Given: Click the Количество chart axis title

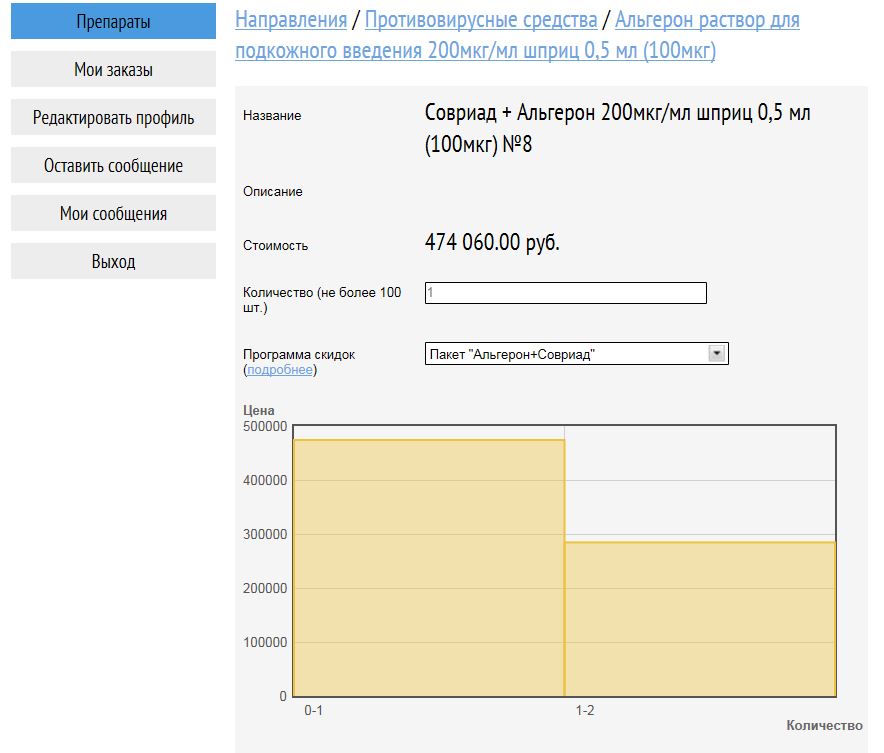Looking at the screenshot, I should pos(824,725).
